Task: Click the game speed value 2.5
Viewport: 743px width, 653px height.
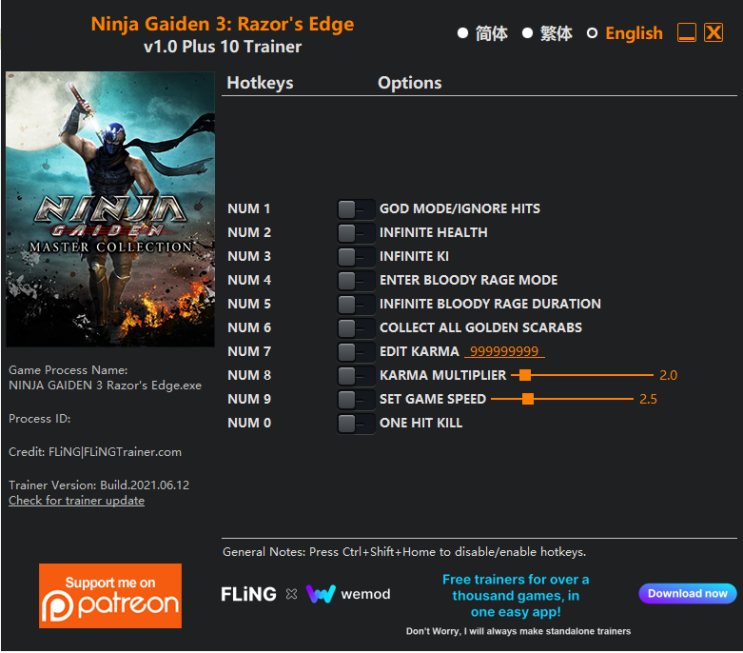Action: click(648, 399)
